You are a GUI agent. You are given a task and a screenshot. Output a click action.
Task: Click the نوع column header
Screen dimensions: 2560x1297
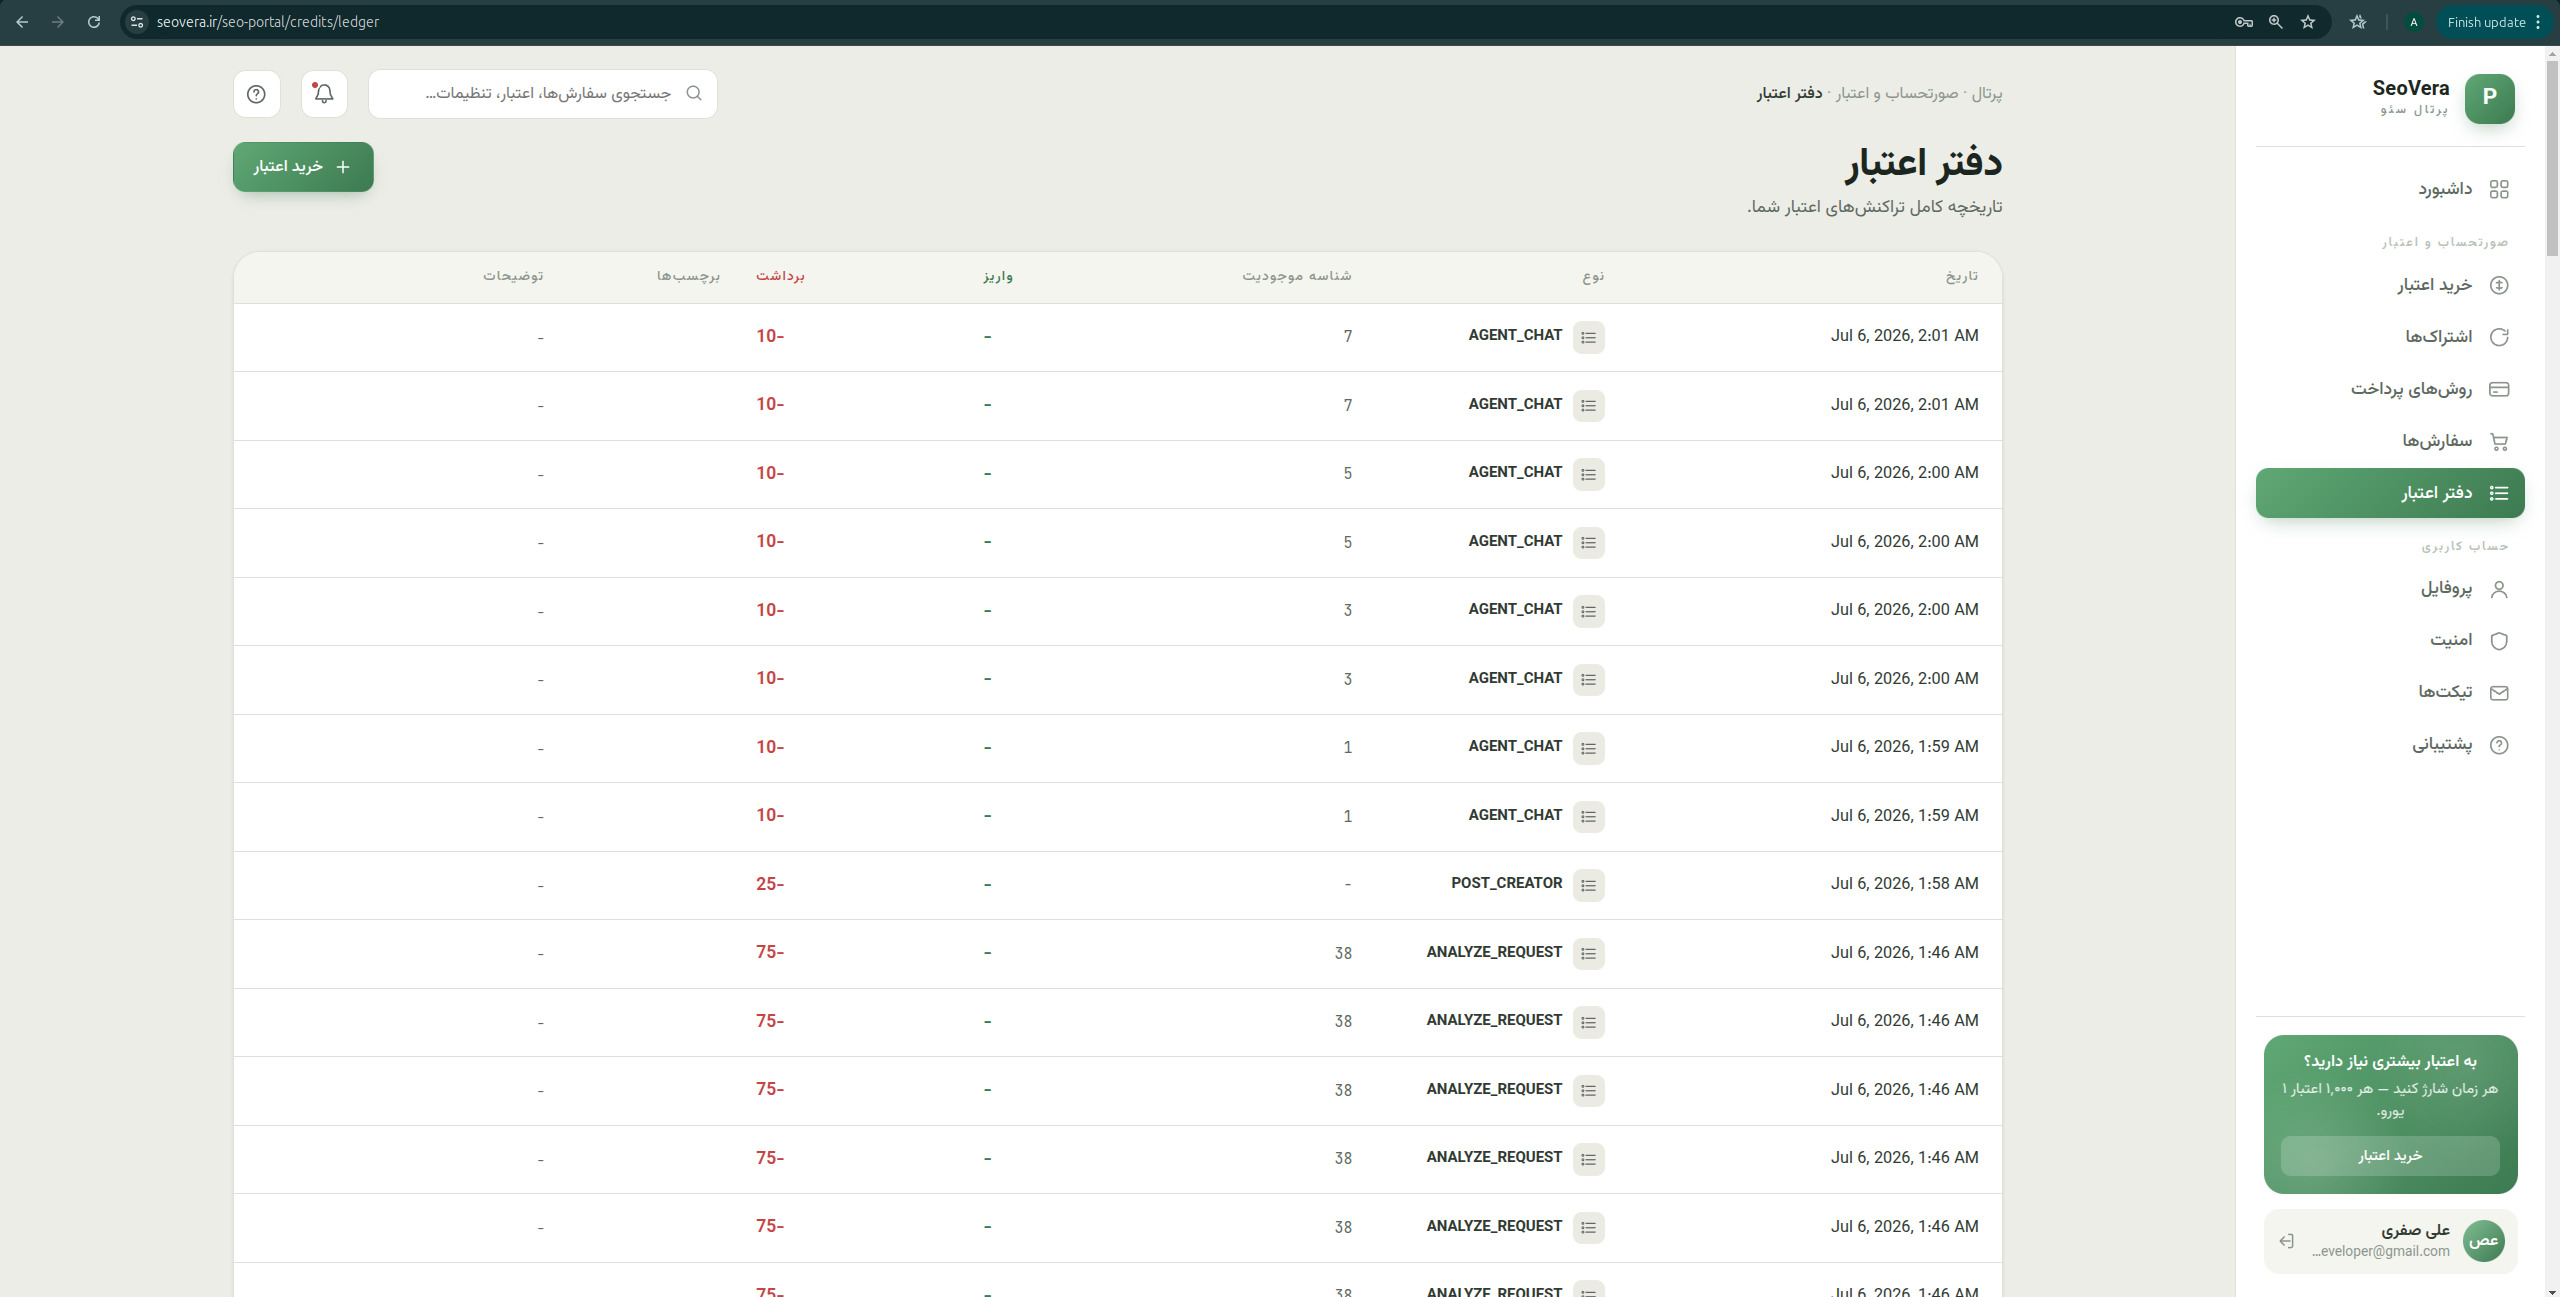(1594, 276)
